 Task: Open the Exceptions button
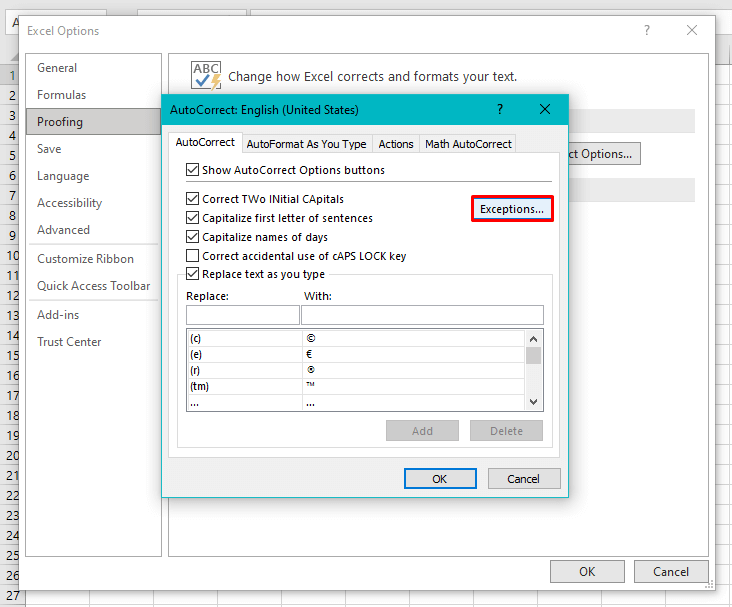click(x=512, y=209)
